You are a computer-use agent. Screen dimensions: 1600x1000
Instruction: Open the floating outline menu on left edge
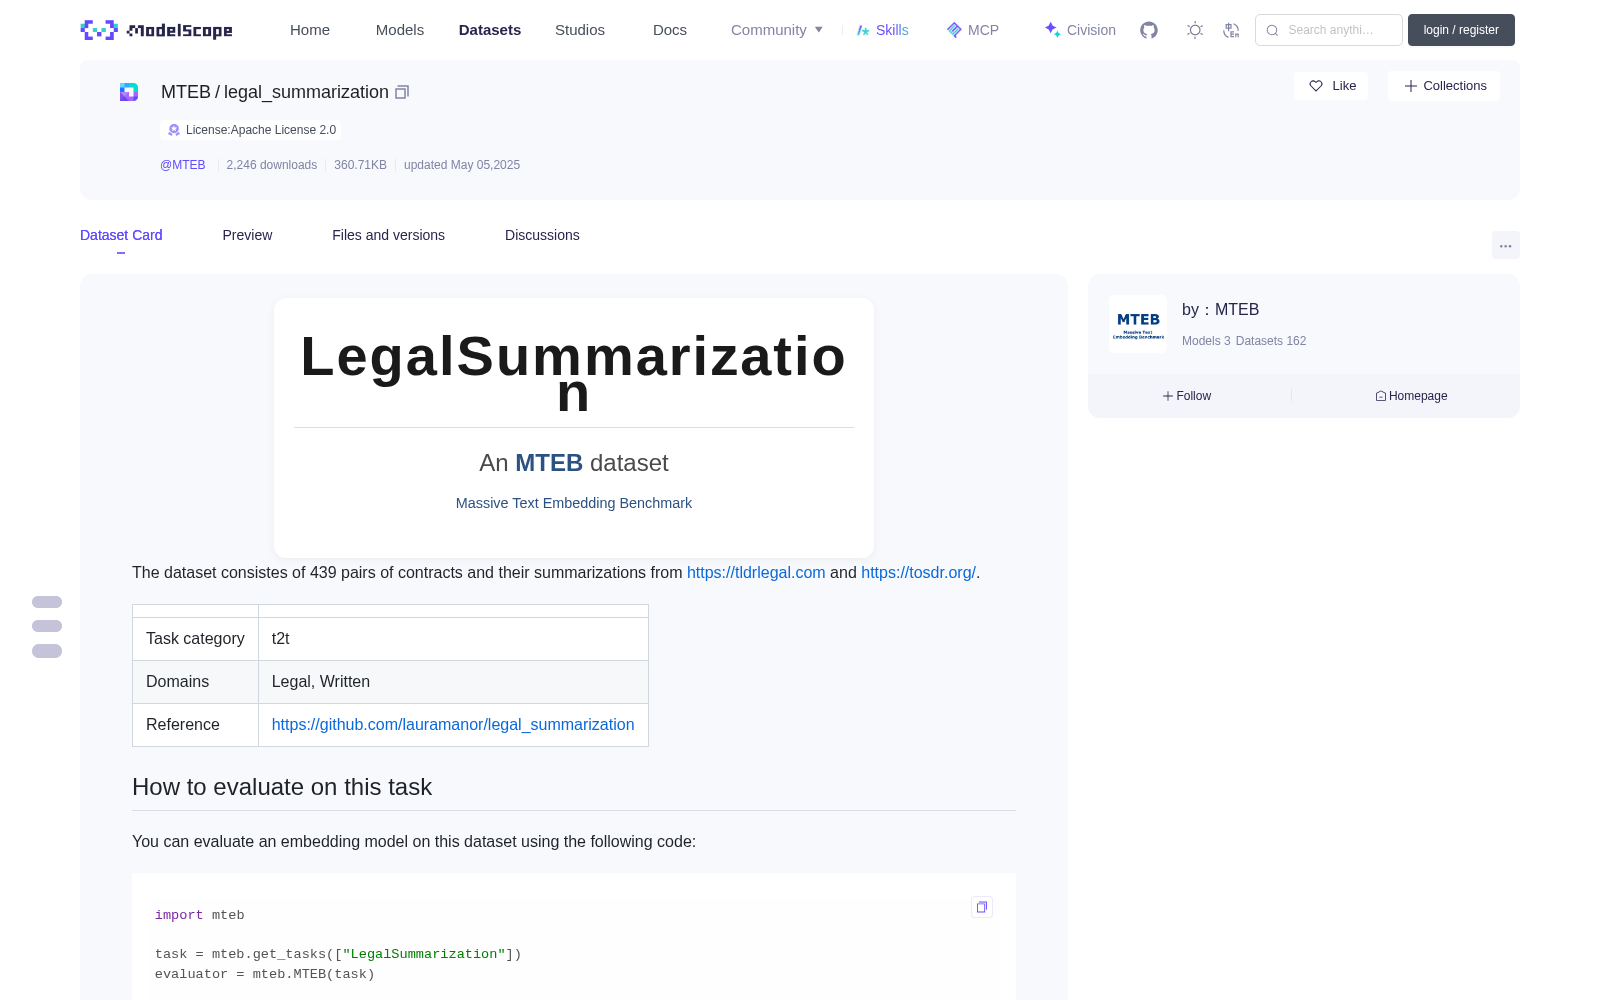[x=47, y=627]
